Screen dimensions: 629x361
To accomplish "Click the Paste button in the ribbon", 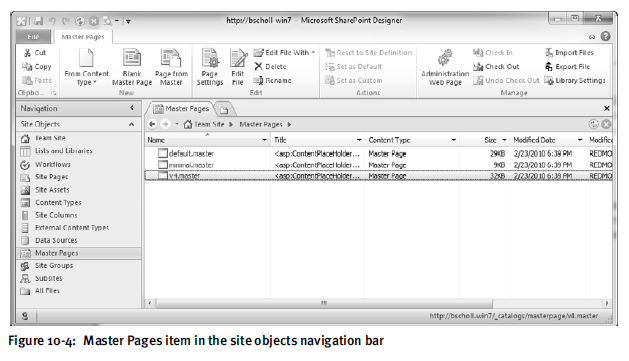I will 37,80.
